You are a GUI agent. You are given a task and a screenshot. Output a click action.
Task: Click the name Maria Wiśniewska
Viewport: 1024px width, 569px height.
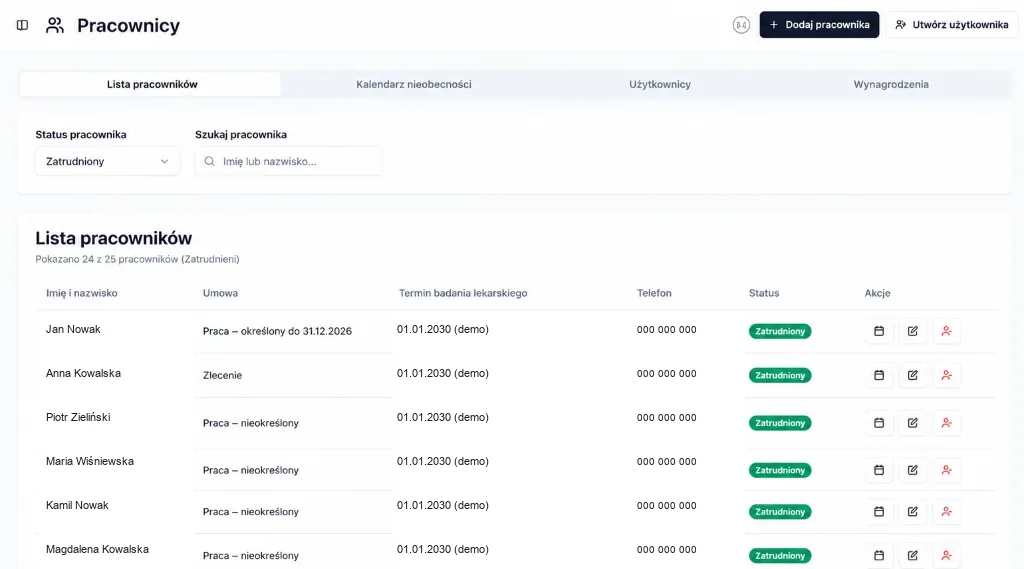(x=89, y=461)
